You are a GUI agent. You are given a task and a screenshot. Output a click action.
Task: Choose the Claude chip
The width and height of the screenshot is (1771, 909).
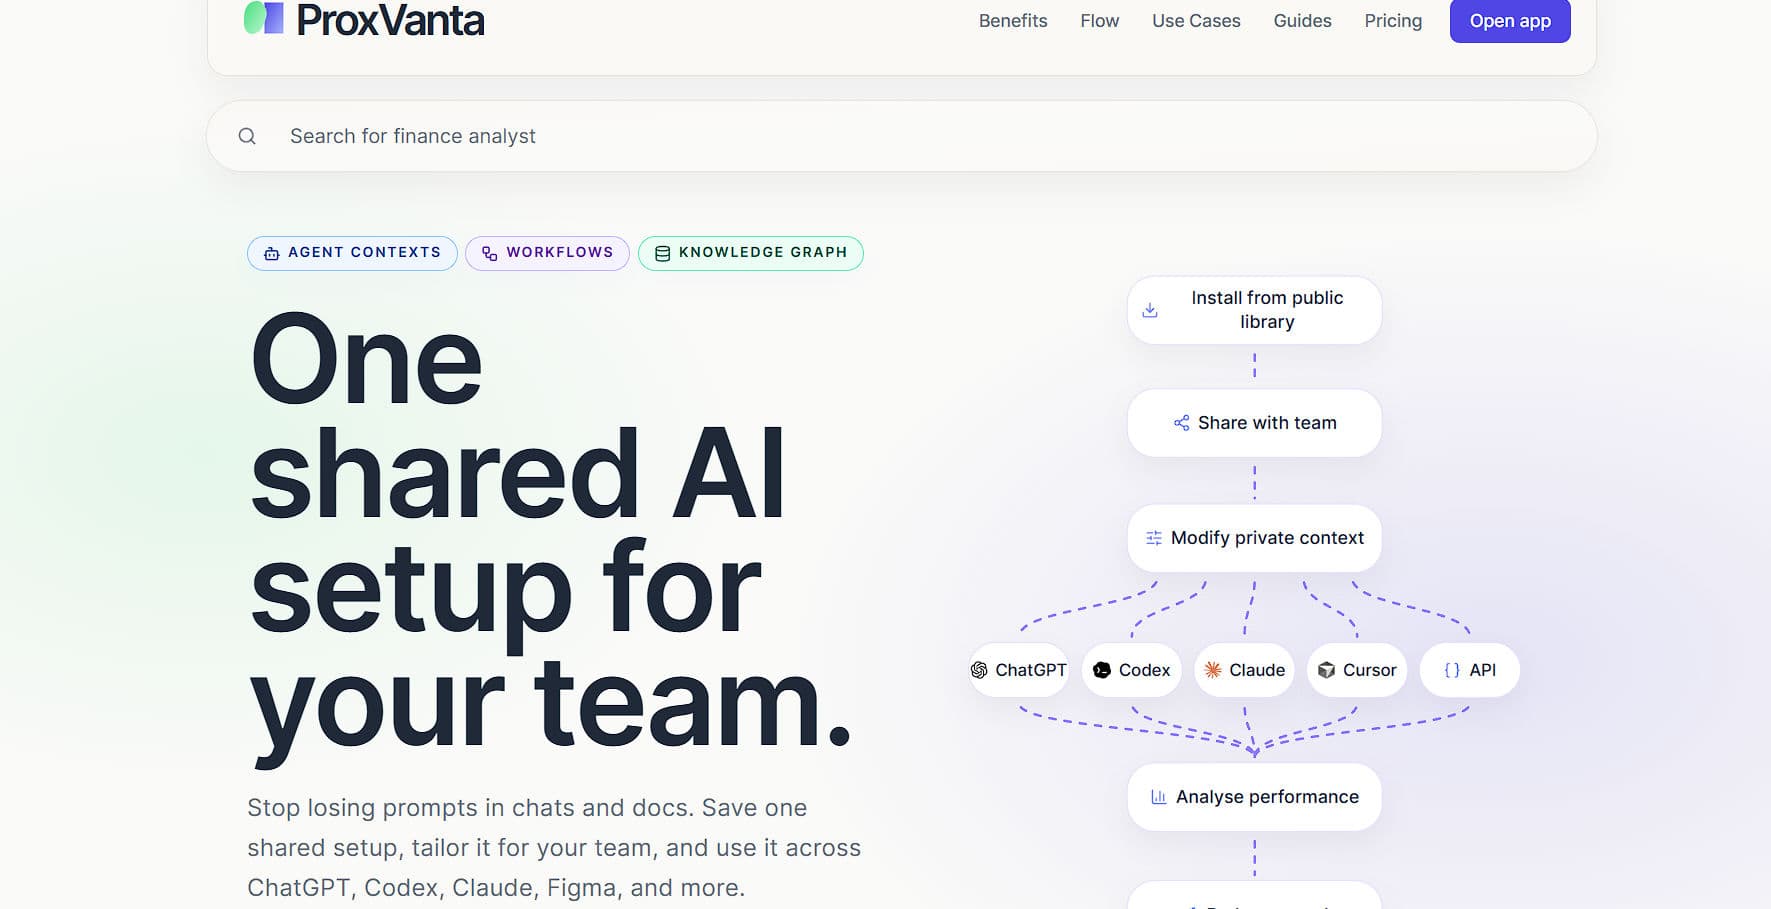[1245, 670]
